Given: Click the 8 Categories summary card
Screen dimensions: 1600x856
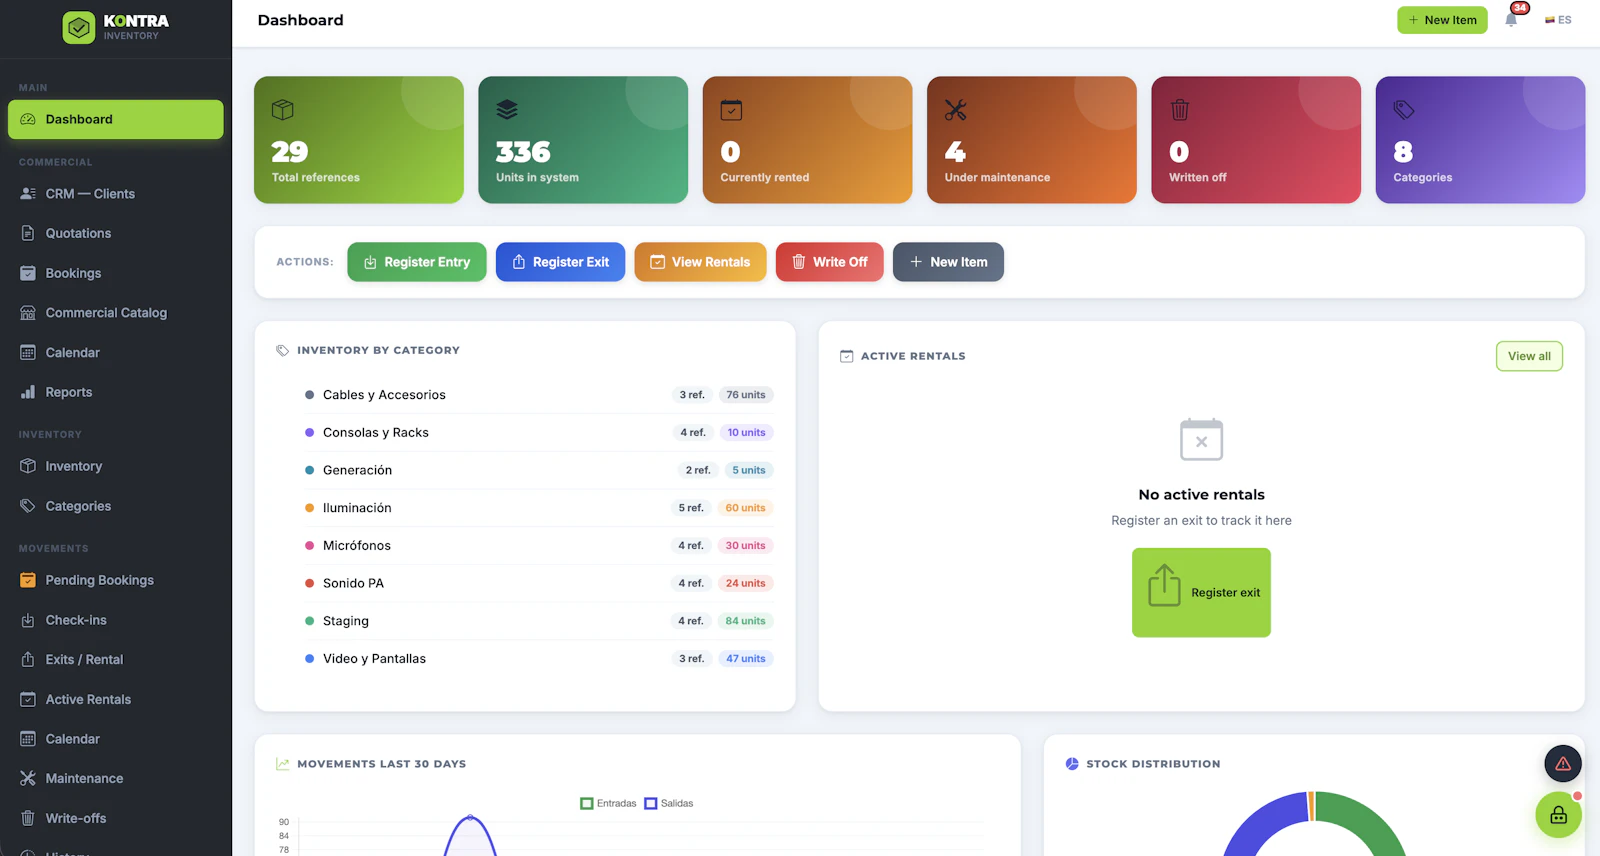Looking at the screenshot, I should 1480,140.
